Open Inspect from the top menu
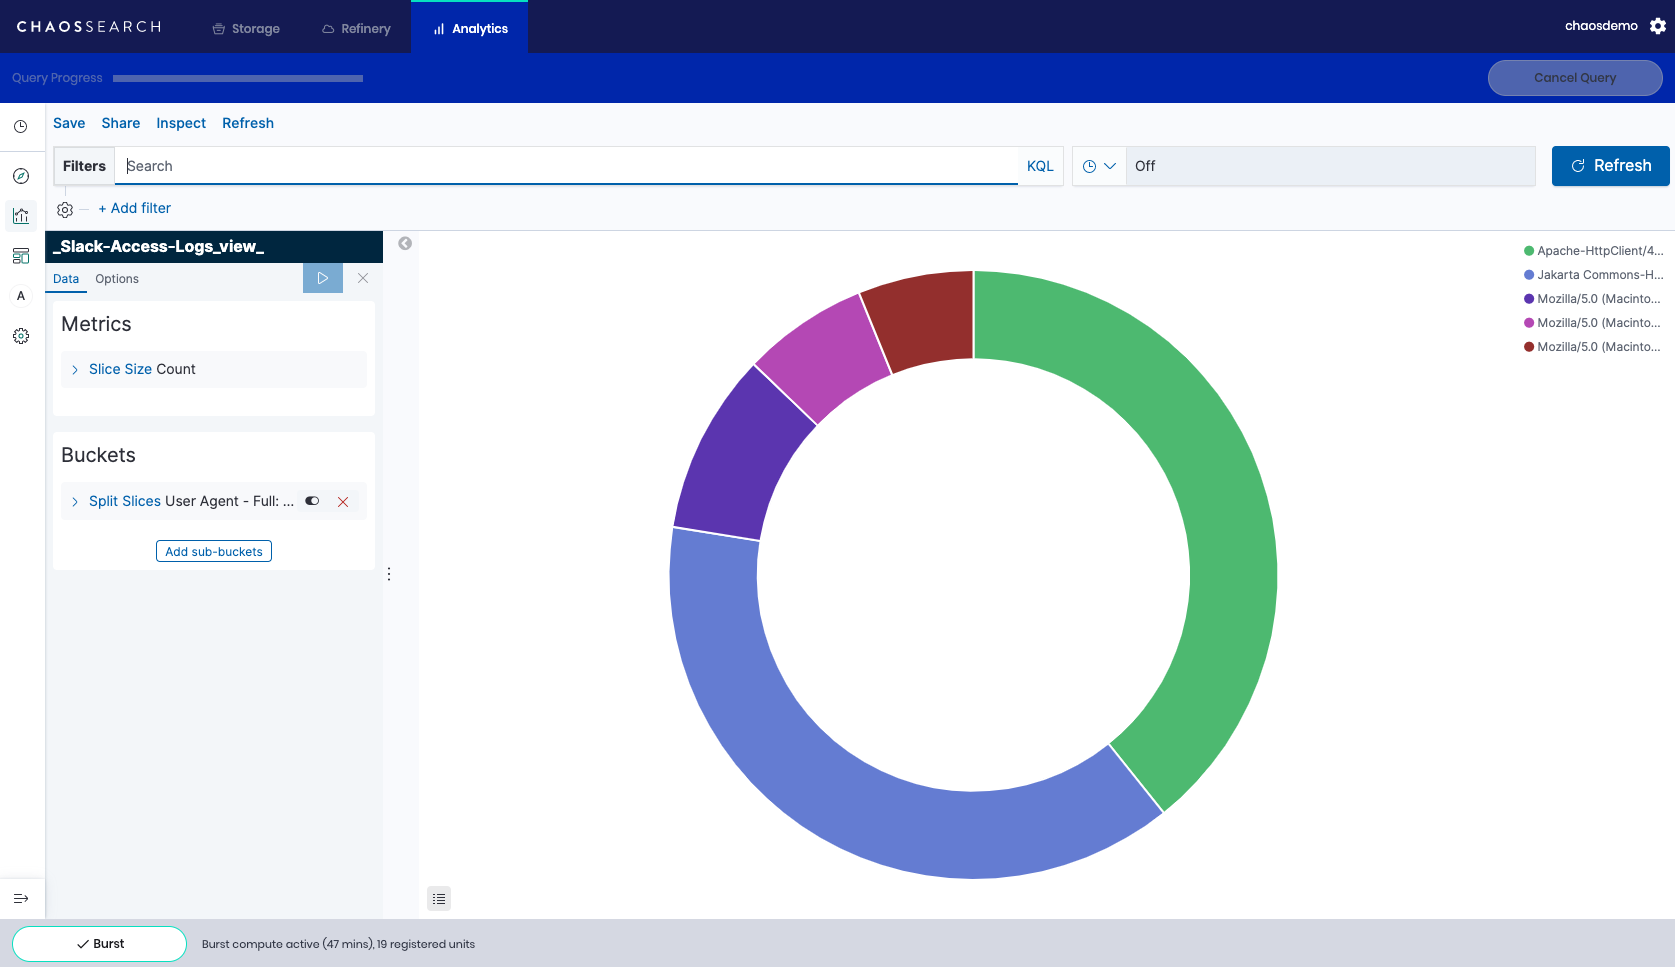The width and height of the screenshot is (1675, 967). pos(181,123)
